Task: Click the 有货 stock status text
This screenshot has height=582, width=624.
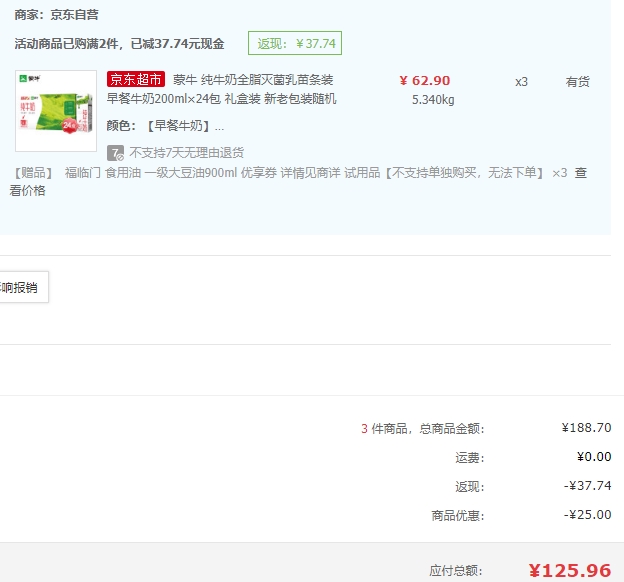Action: click(577, 82)
